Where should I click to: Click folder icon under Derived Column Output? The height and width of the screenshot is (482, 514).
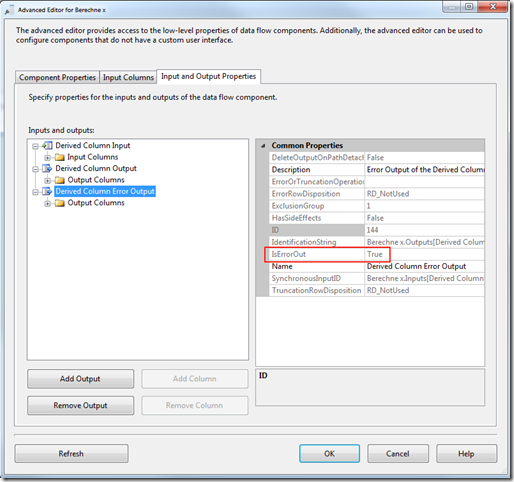[x=60, y=180]
